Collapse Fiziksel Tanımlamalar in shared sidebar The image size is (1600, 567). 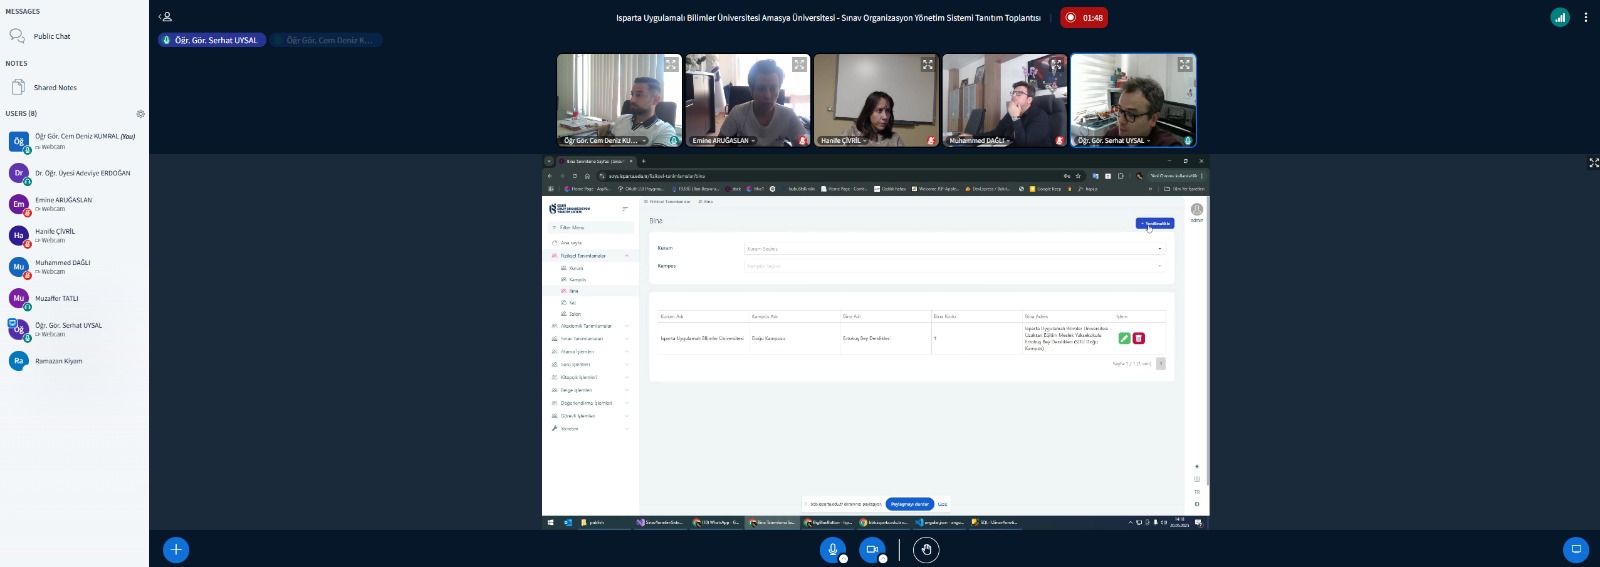point(590,256)
